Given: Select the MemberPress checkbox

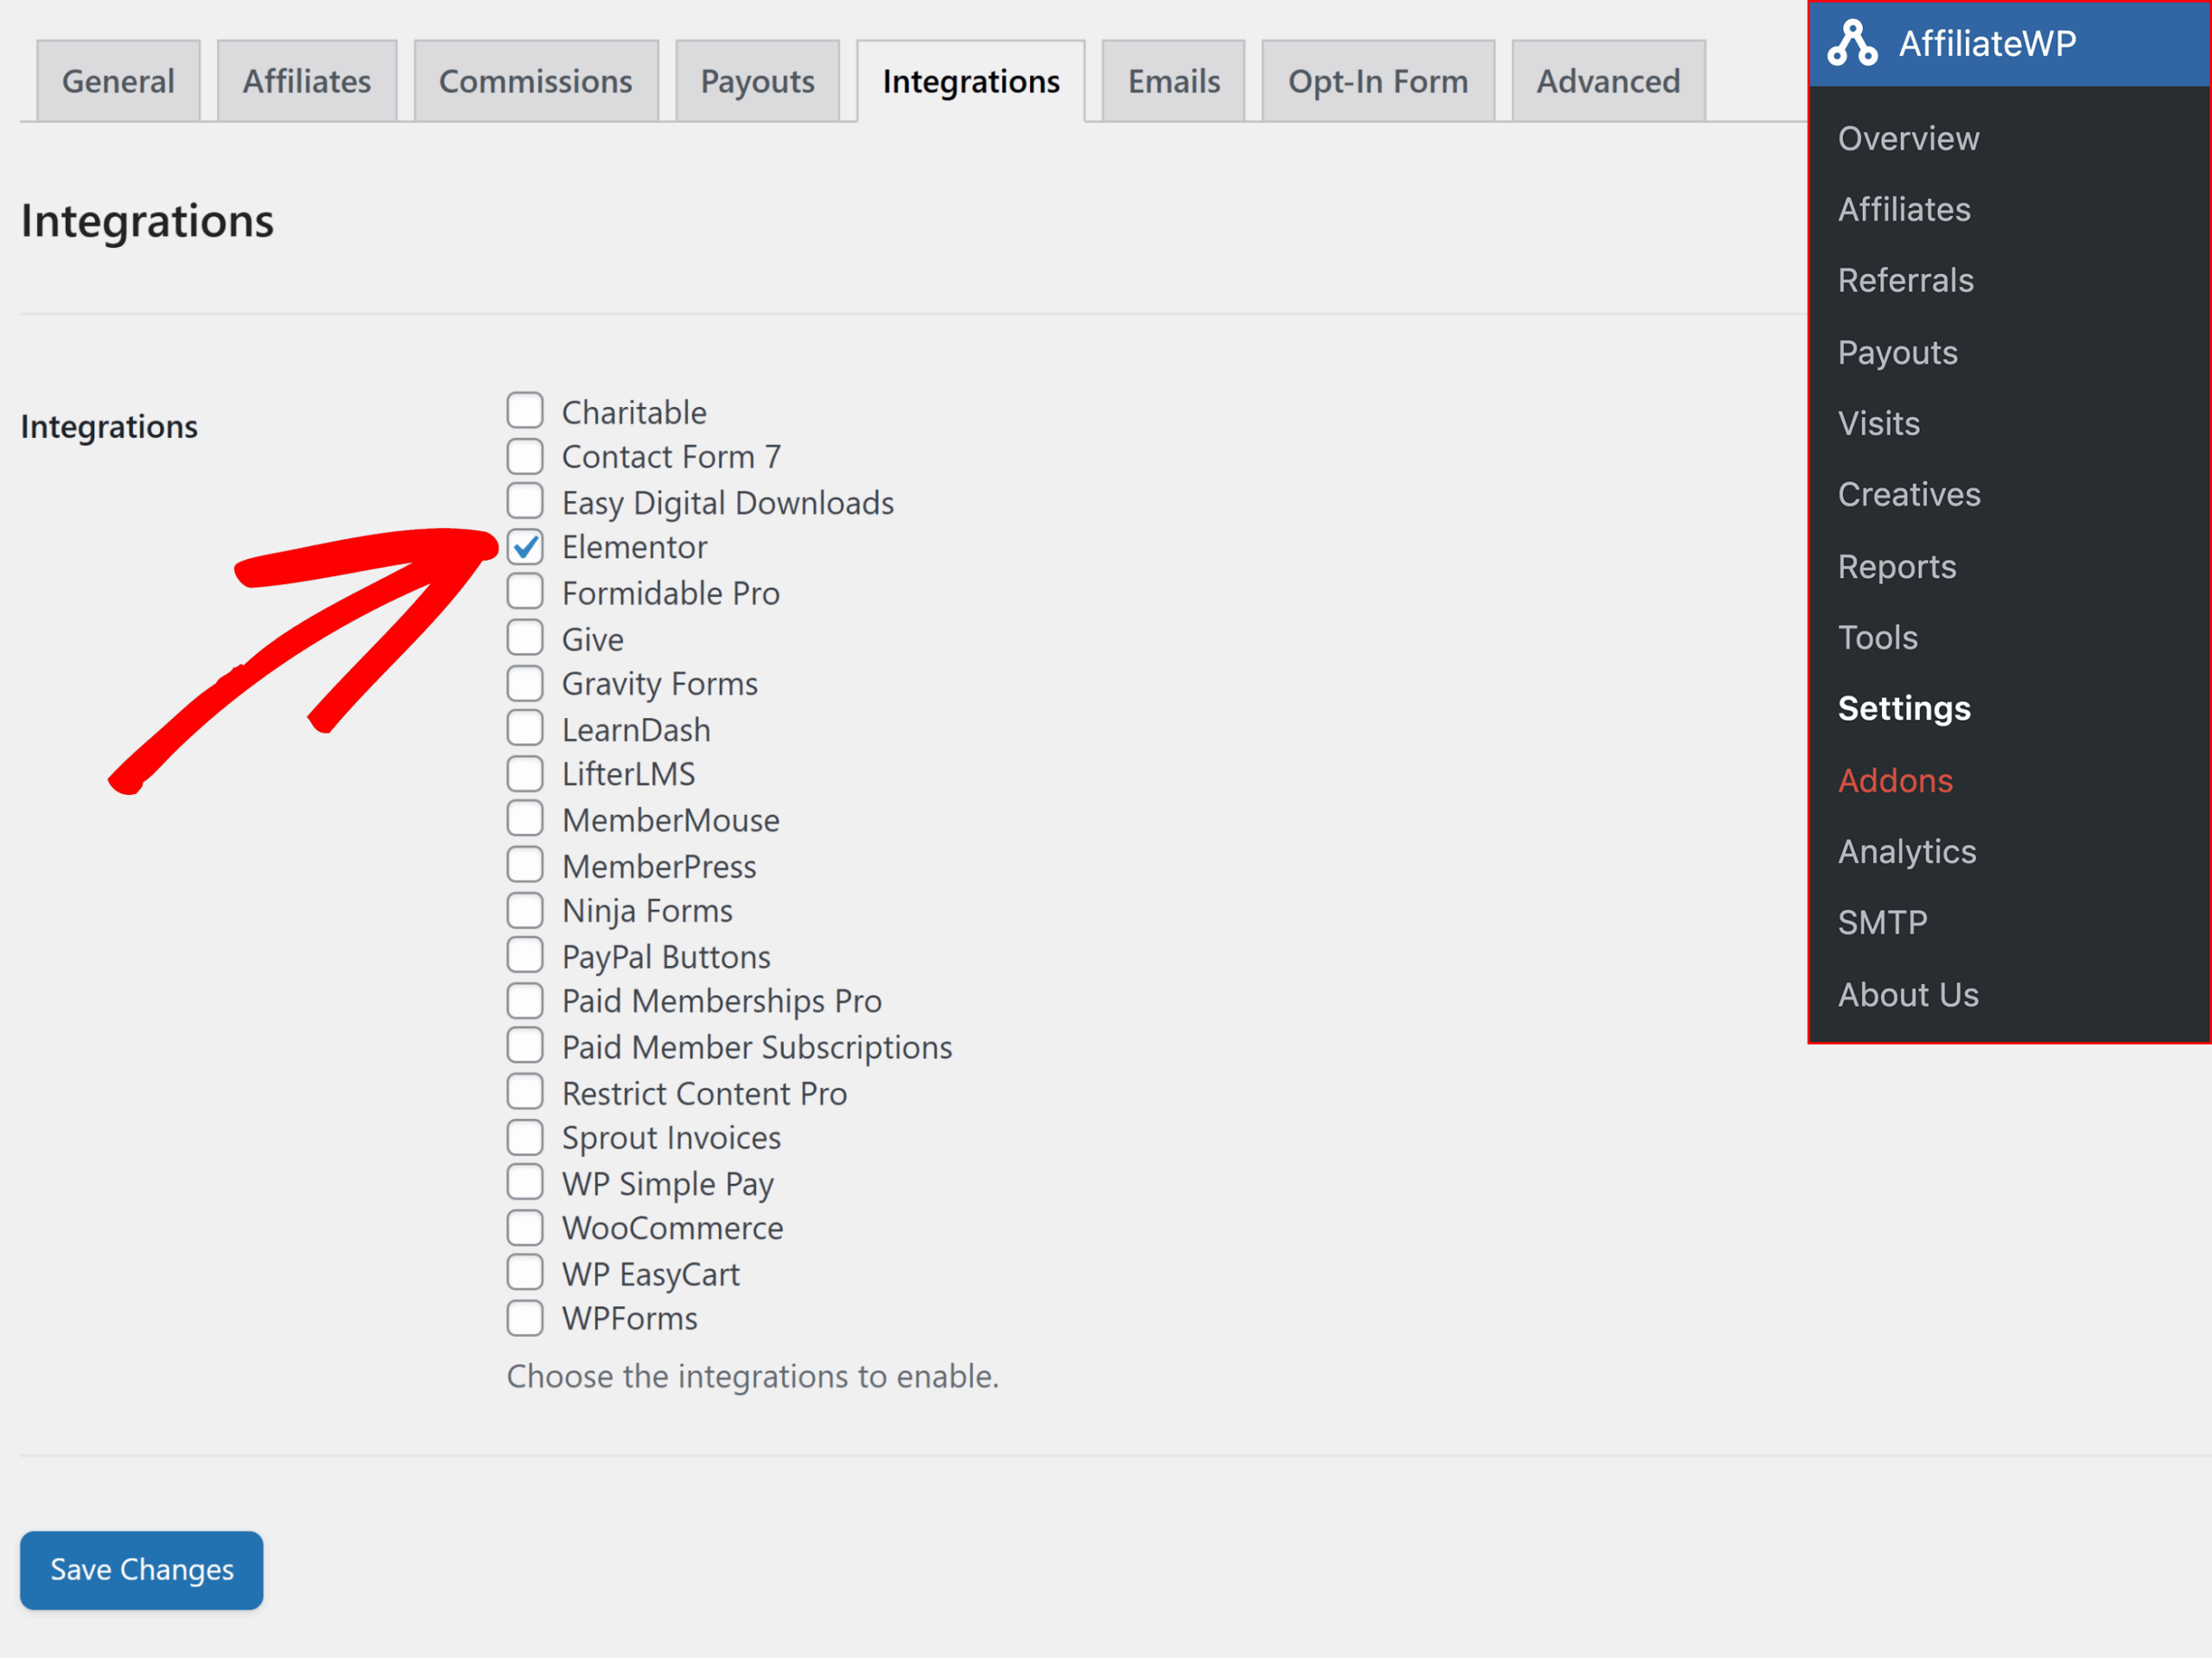Looking at the screenshot, I should (525, 865).
